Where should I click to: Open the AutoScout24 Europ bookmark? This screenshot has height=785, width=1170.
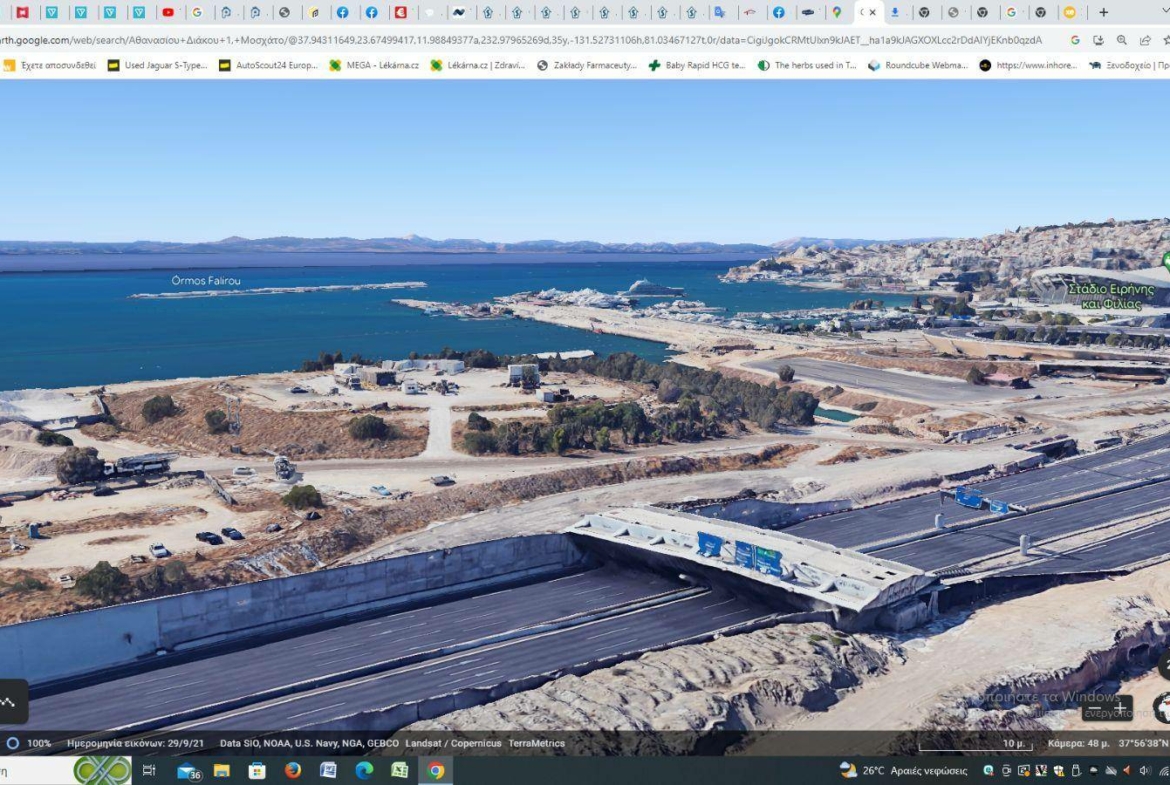tap(268, 65)
